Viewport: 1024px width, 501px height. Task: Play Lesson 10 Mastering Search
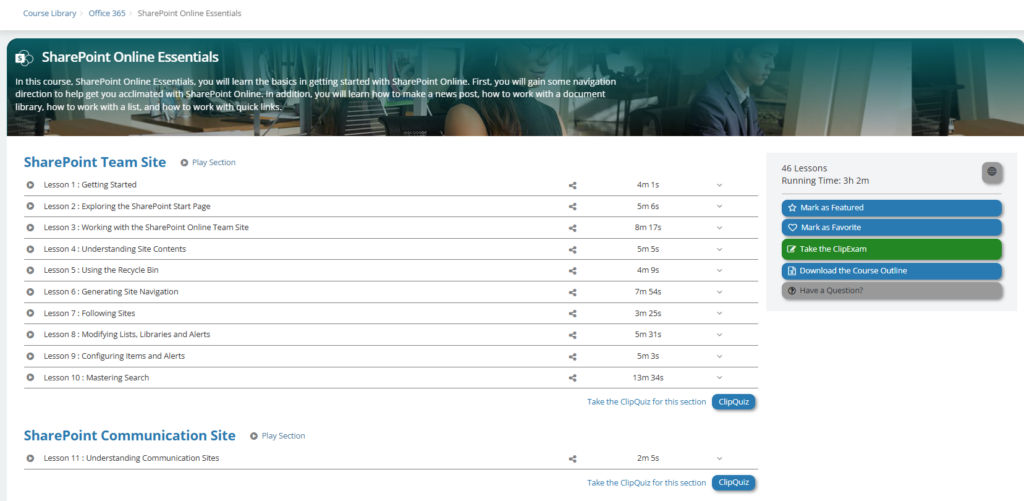click(30, 378)
